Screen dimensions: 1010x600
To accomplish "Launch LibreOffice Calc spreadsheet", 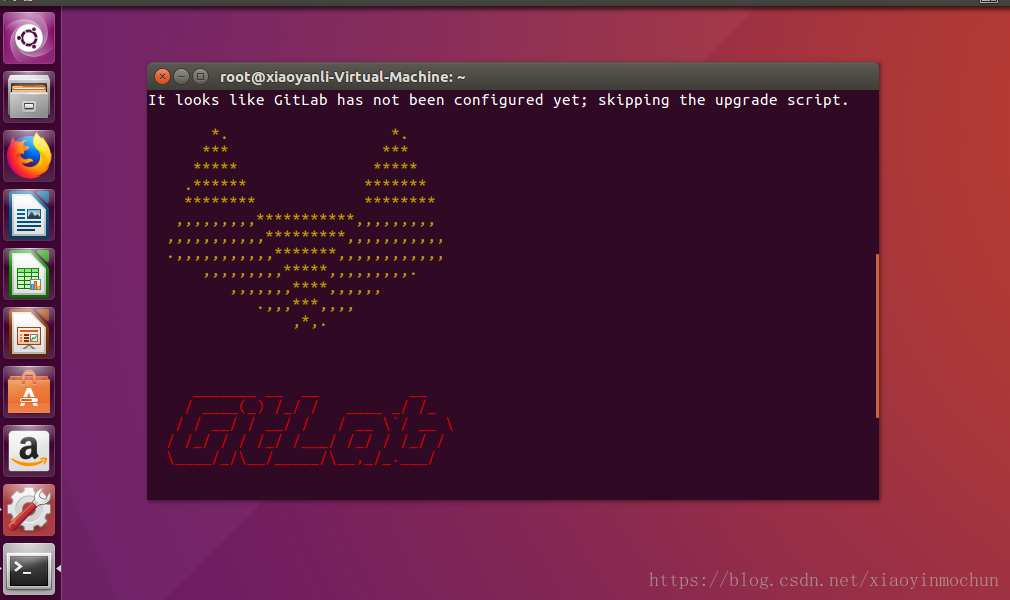I will point(29,274).
